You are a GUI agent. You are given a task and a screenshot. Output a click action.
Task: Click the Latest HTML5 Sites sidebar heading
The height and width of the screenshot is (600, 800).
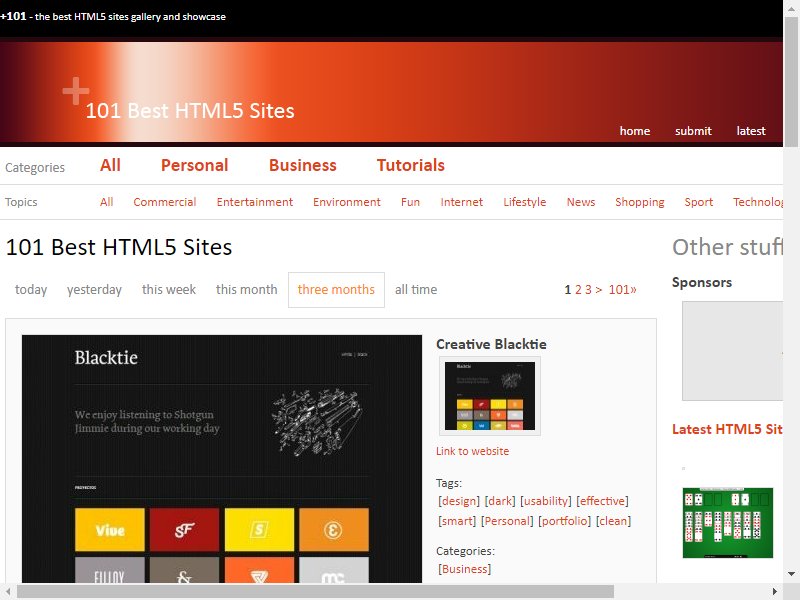[727, 429]
